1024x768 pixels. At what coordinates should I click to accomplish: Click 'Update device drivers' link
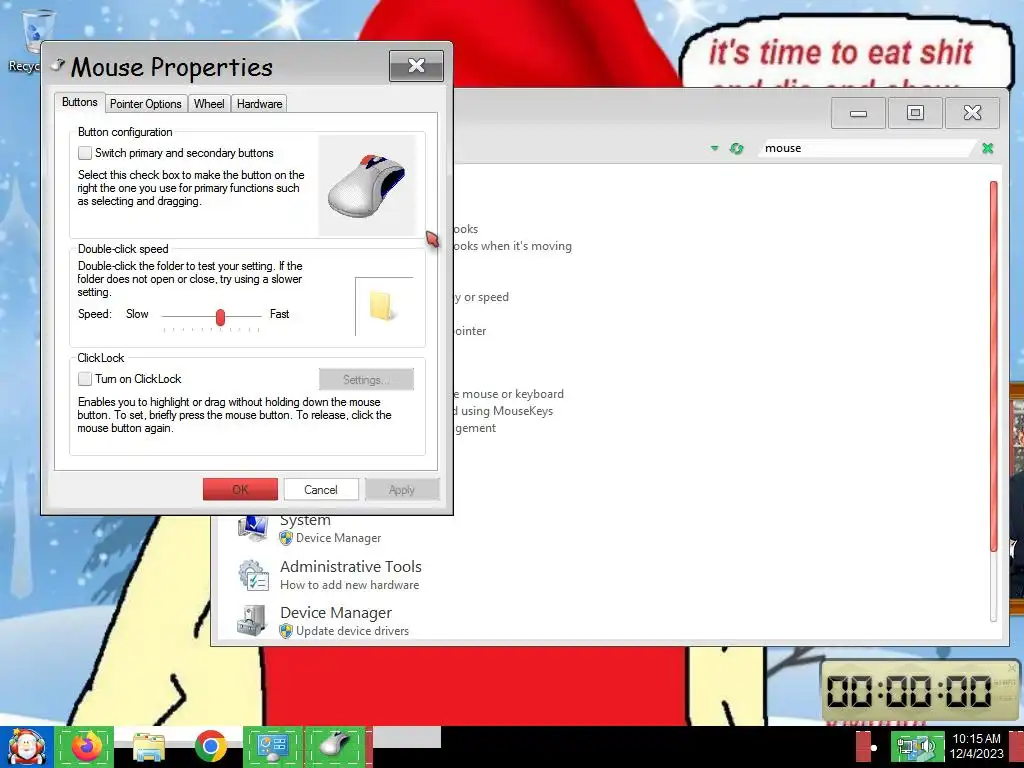tap(352, 631)
